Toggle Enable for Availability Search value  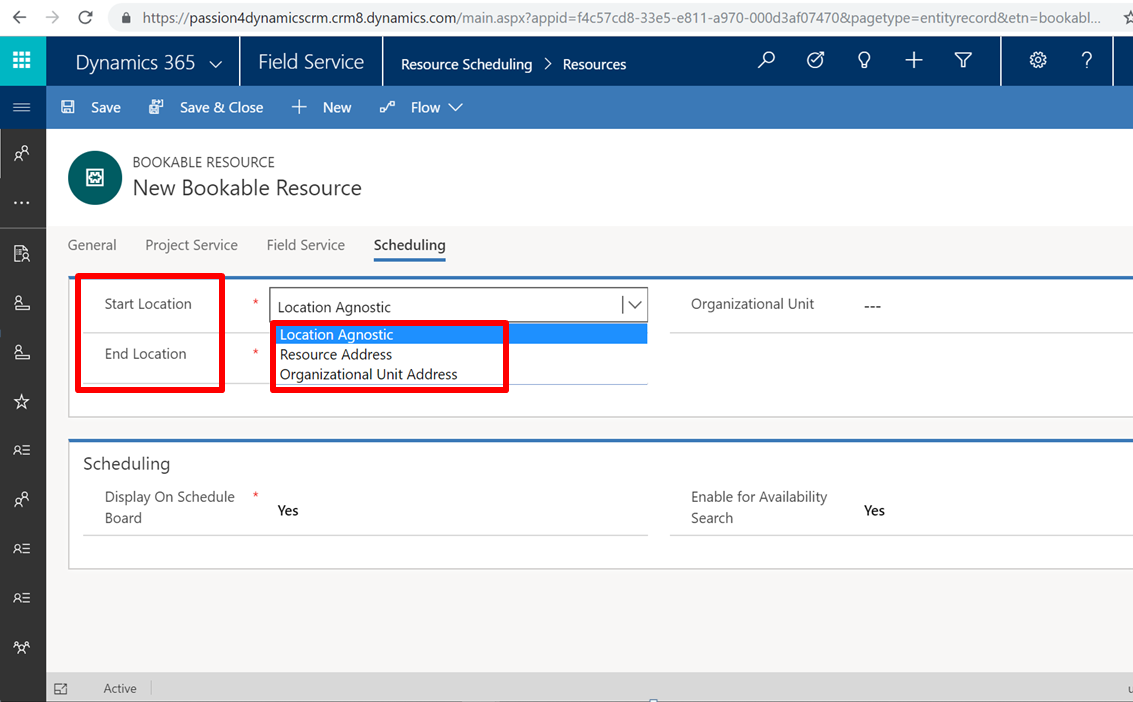point(874,510)
